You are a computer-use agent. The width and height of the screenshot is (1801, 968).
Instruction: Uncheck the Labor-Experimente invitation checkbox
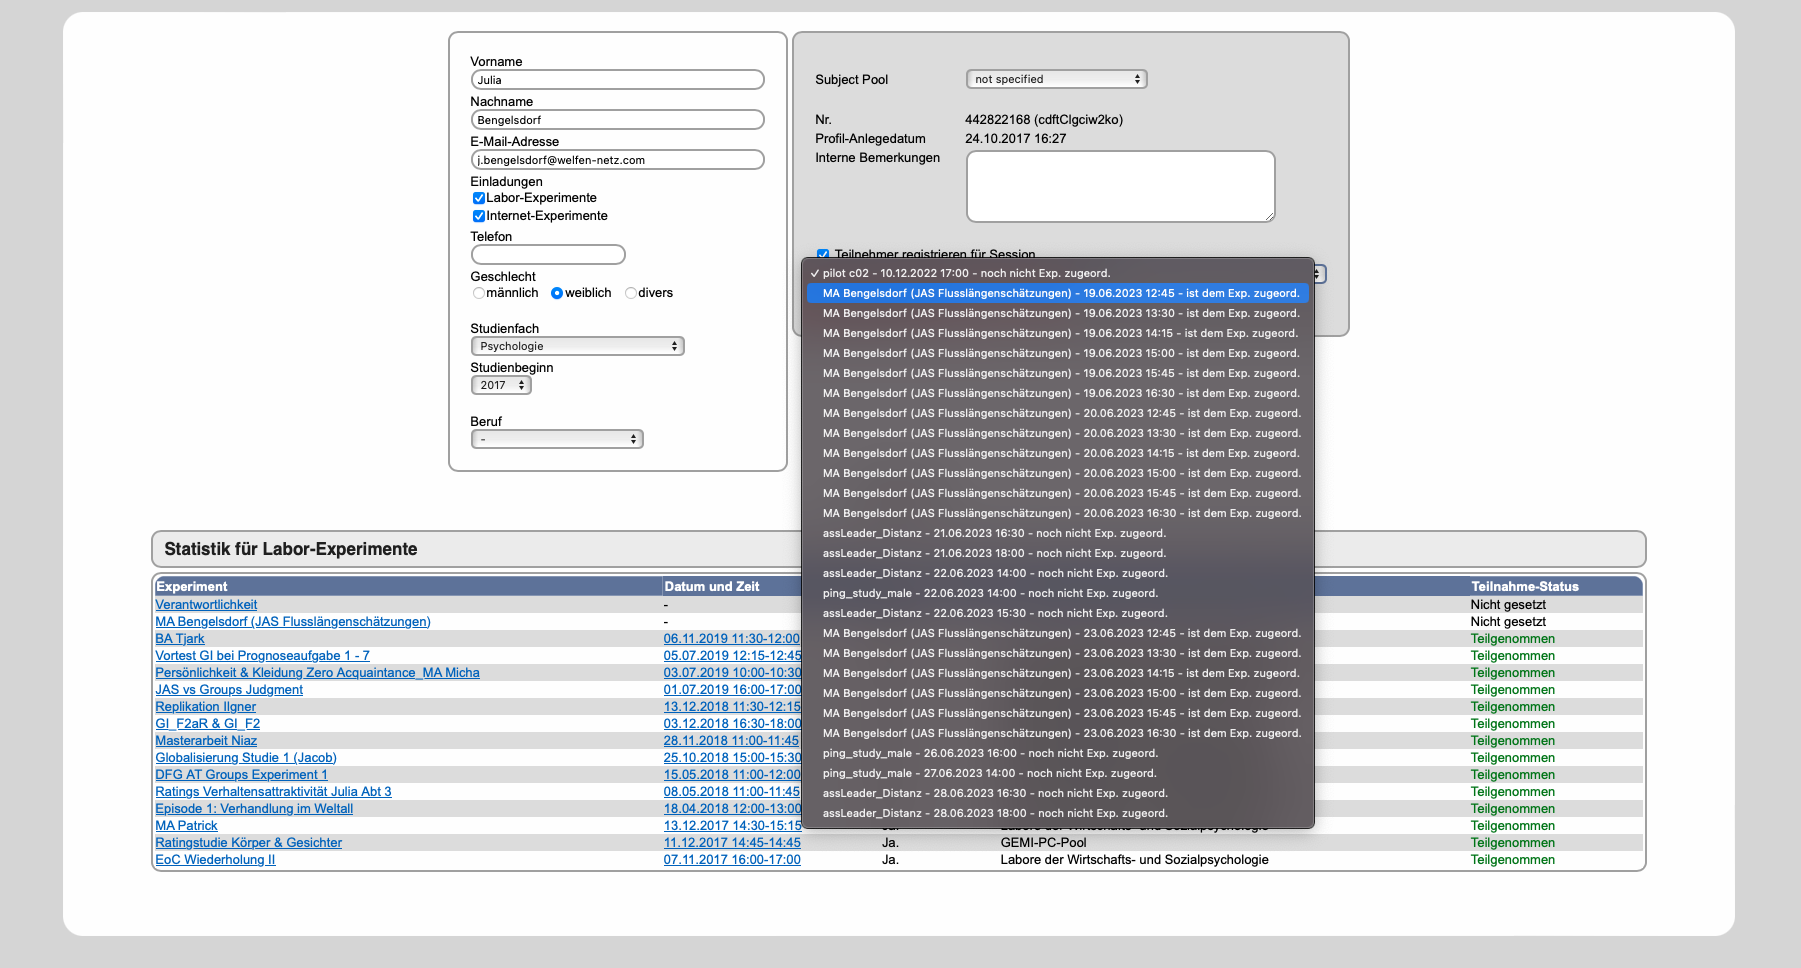point(479,198)
